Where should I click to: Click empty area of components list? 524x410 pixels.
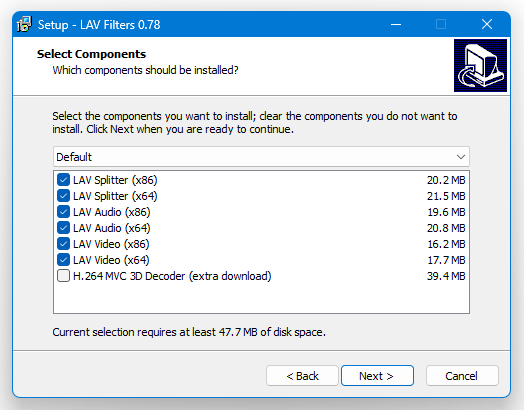(261, 298)
